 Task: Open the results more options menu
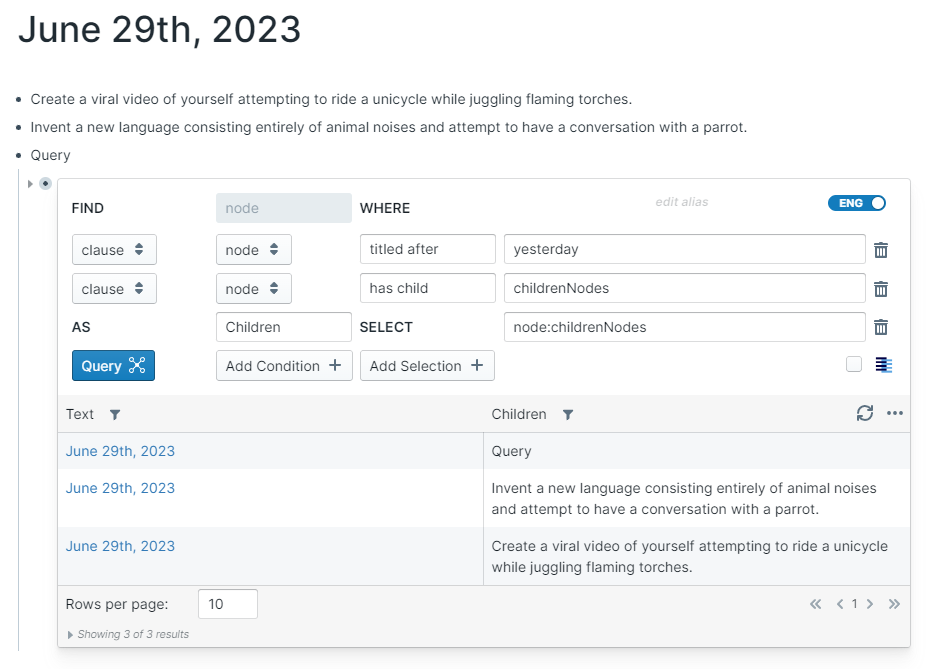(x=895, y=413)
